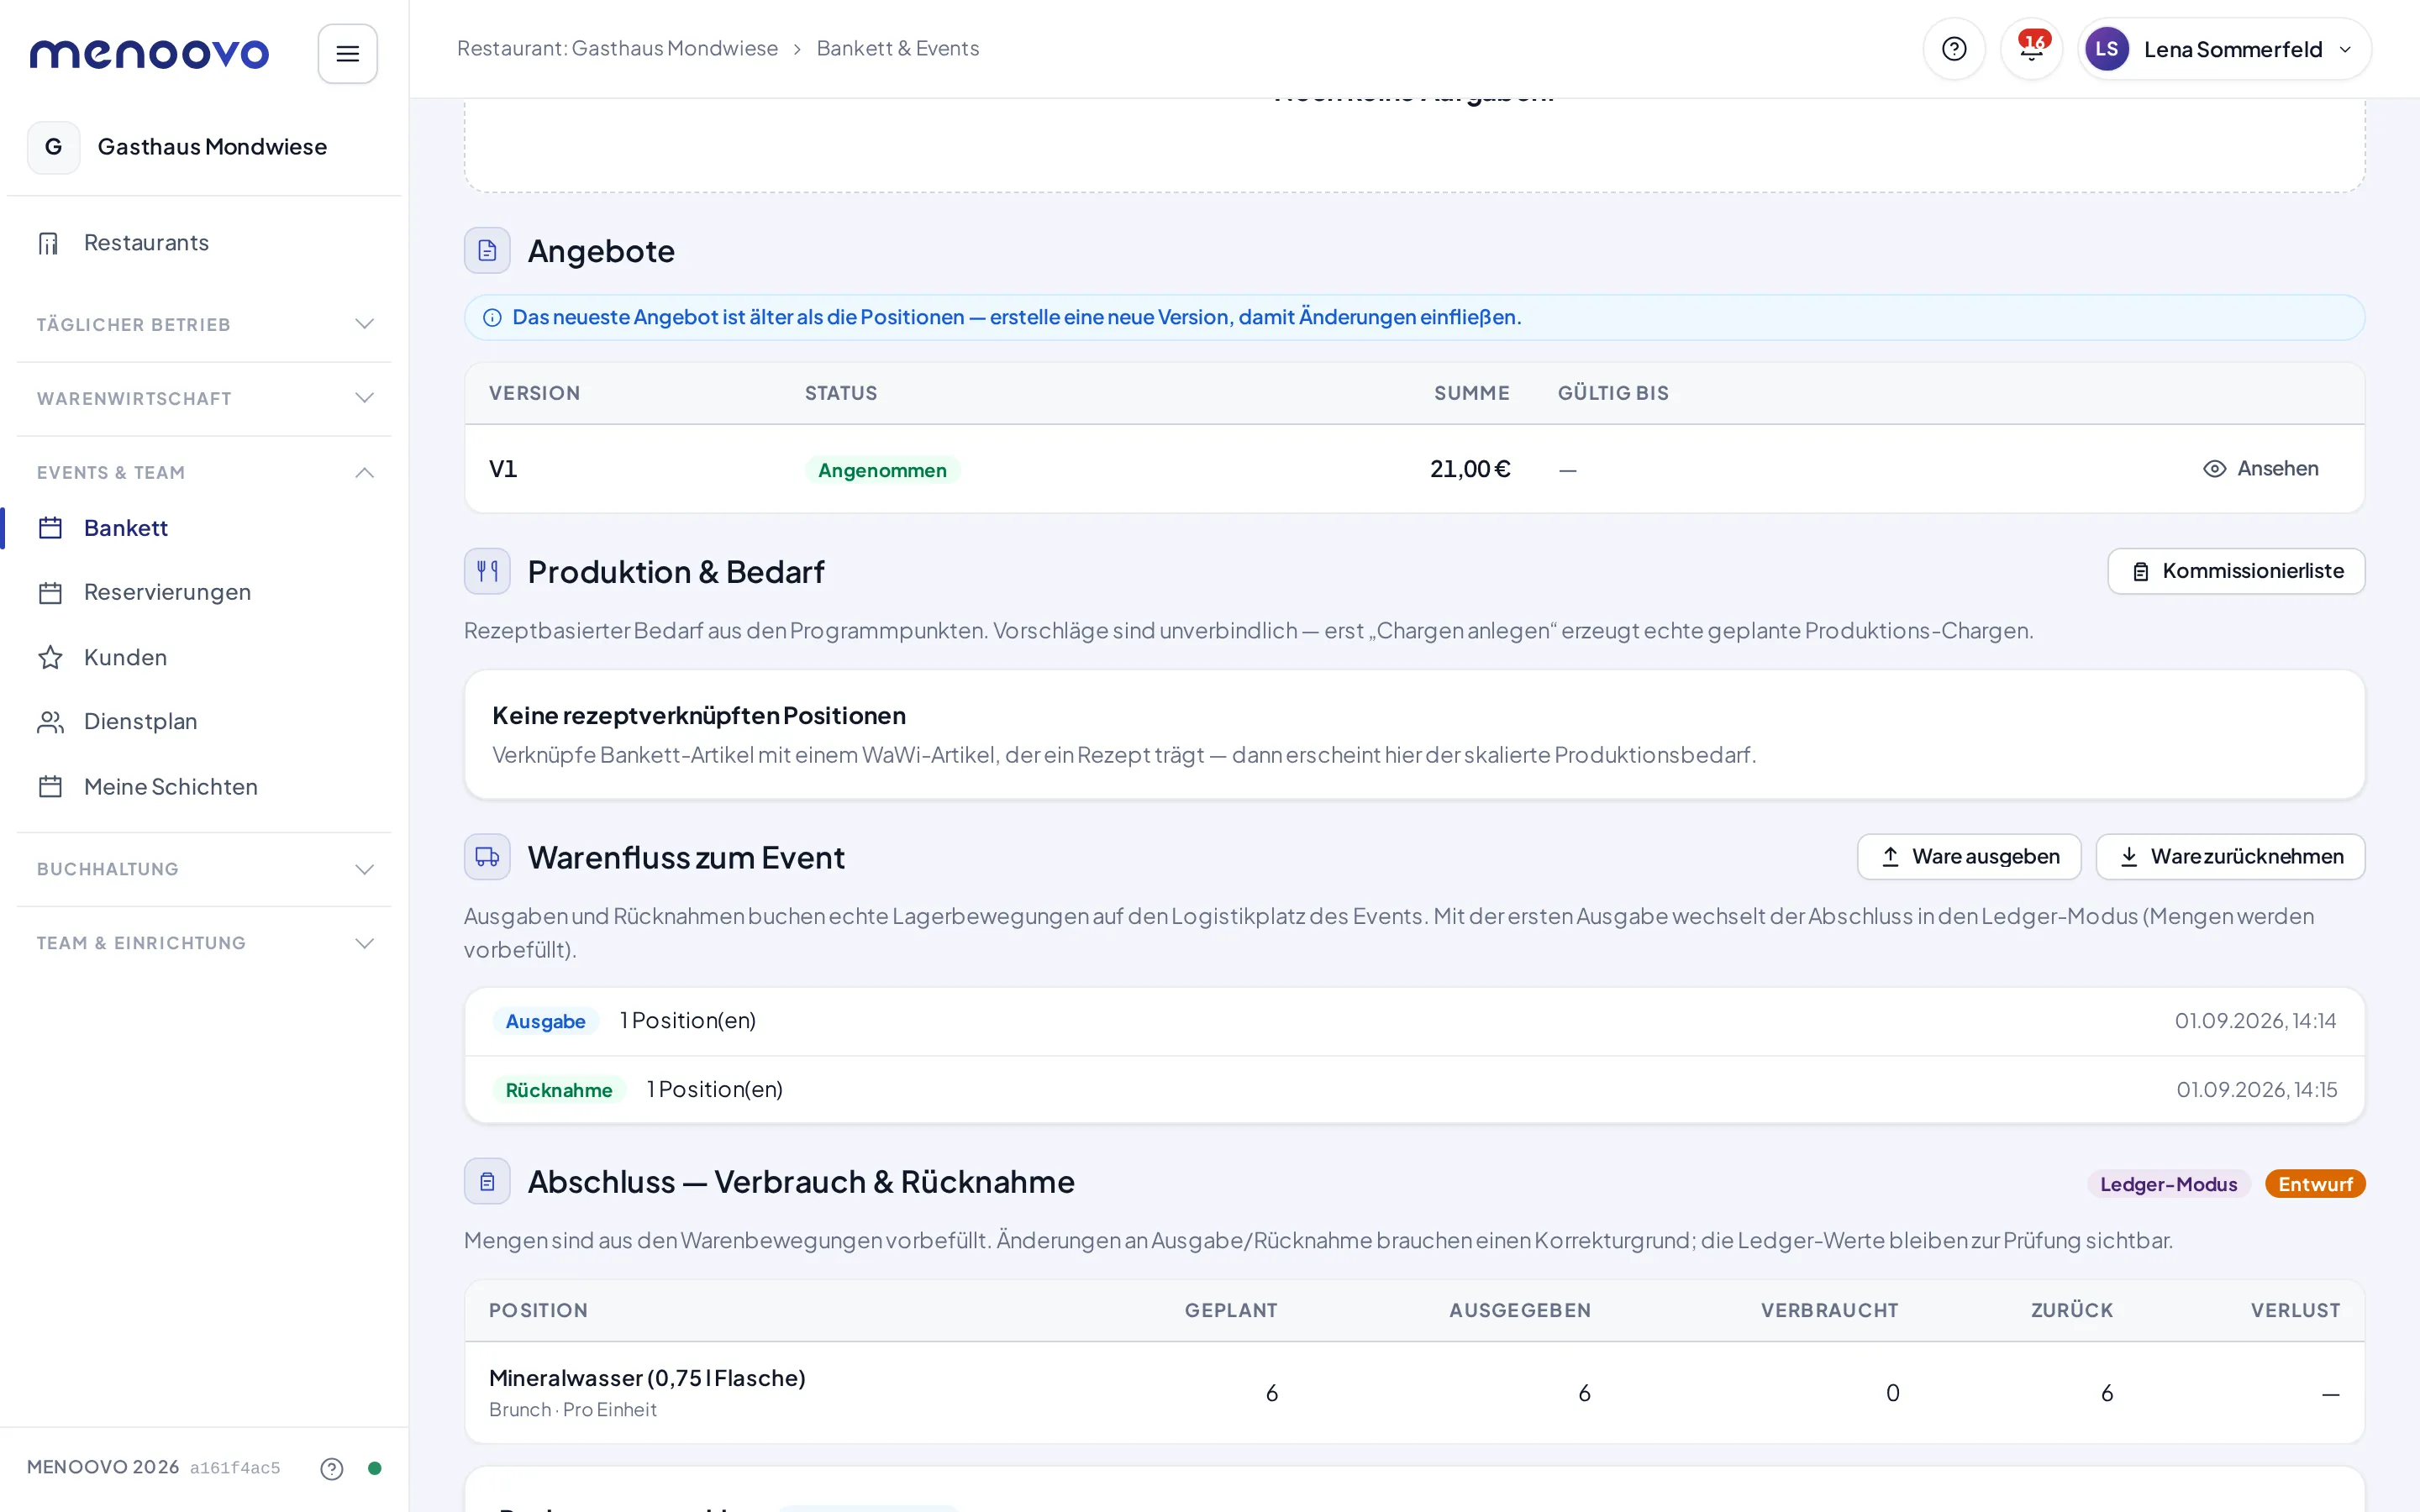2420x1512 pixels.
Task: Expand Buchhaltung section
Action: [203, 869]
